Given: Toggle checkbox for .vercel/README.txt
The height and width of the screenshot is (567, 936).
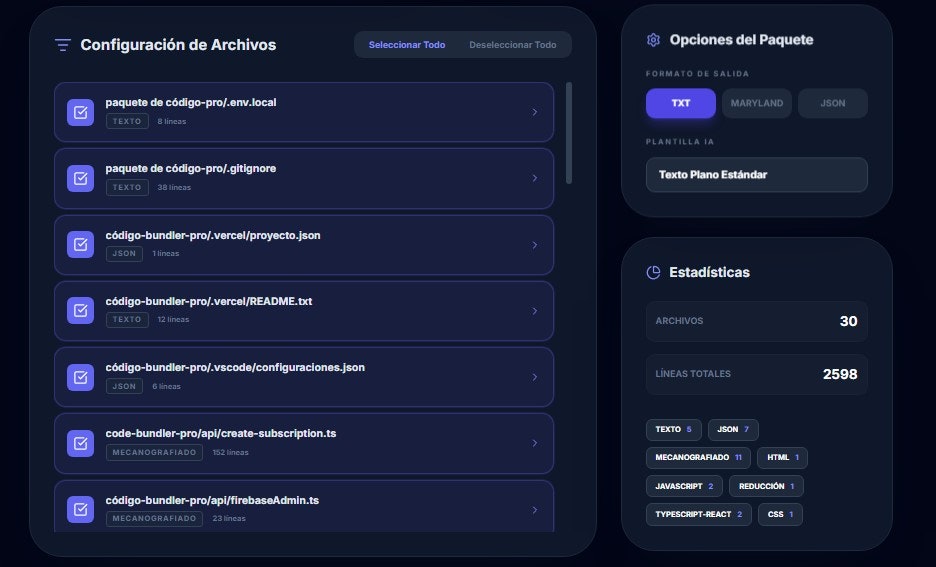Looking at the screenshot, I should pyautogui.click(x=81, y=311).
